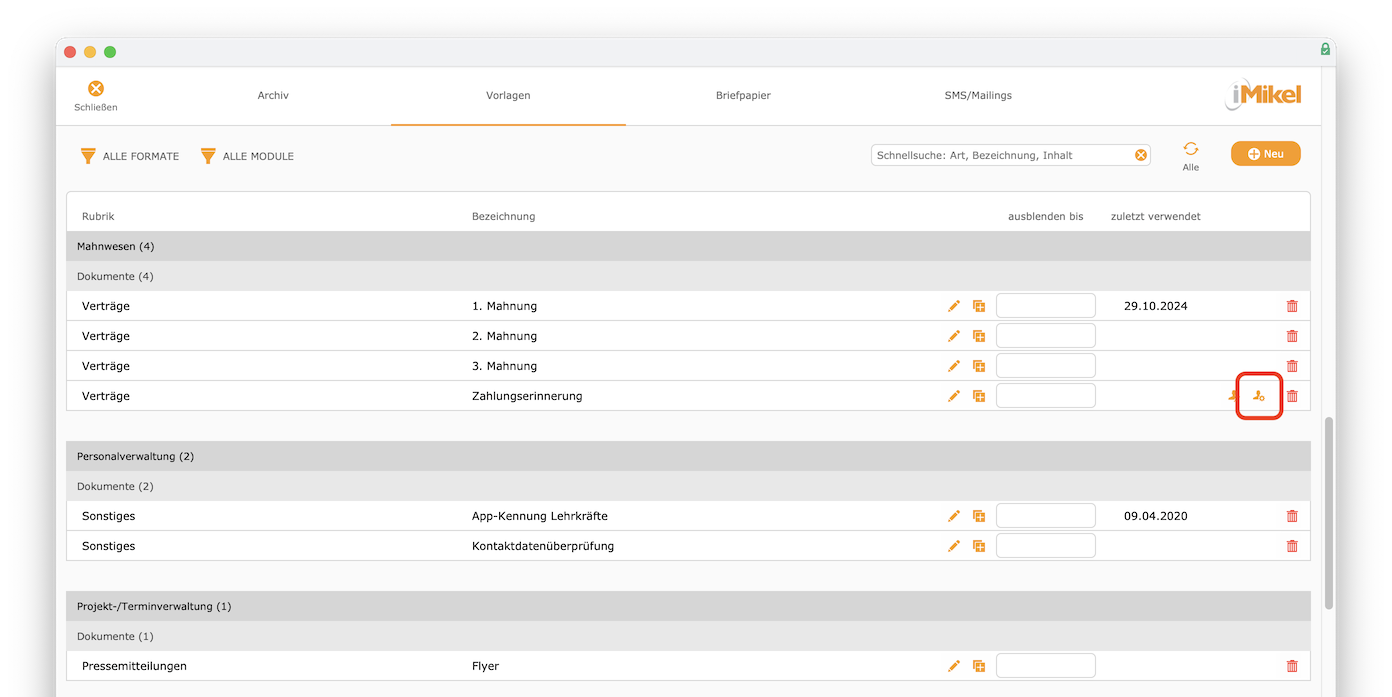Click the Rubrik column header

[x=98, y=216]
